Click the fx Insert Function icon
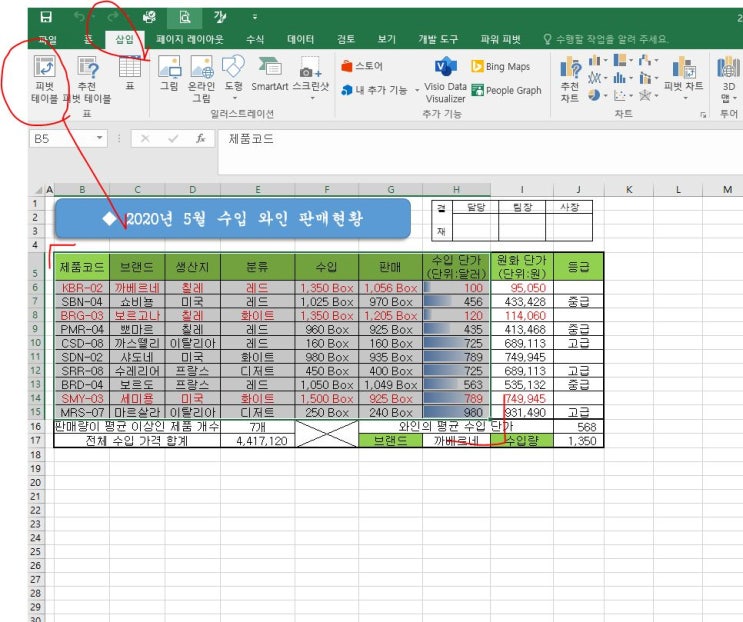 coord(200,138)
